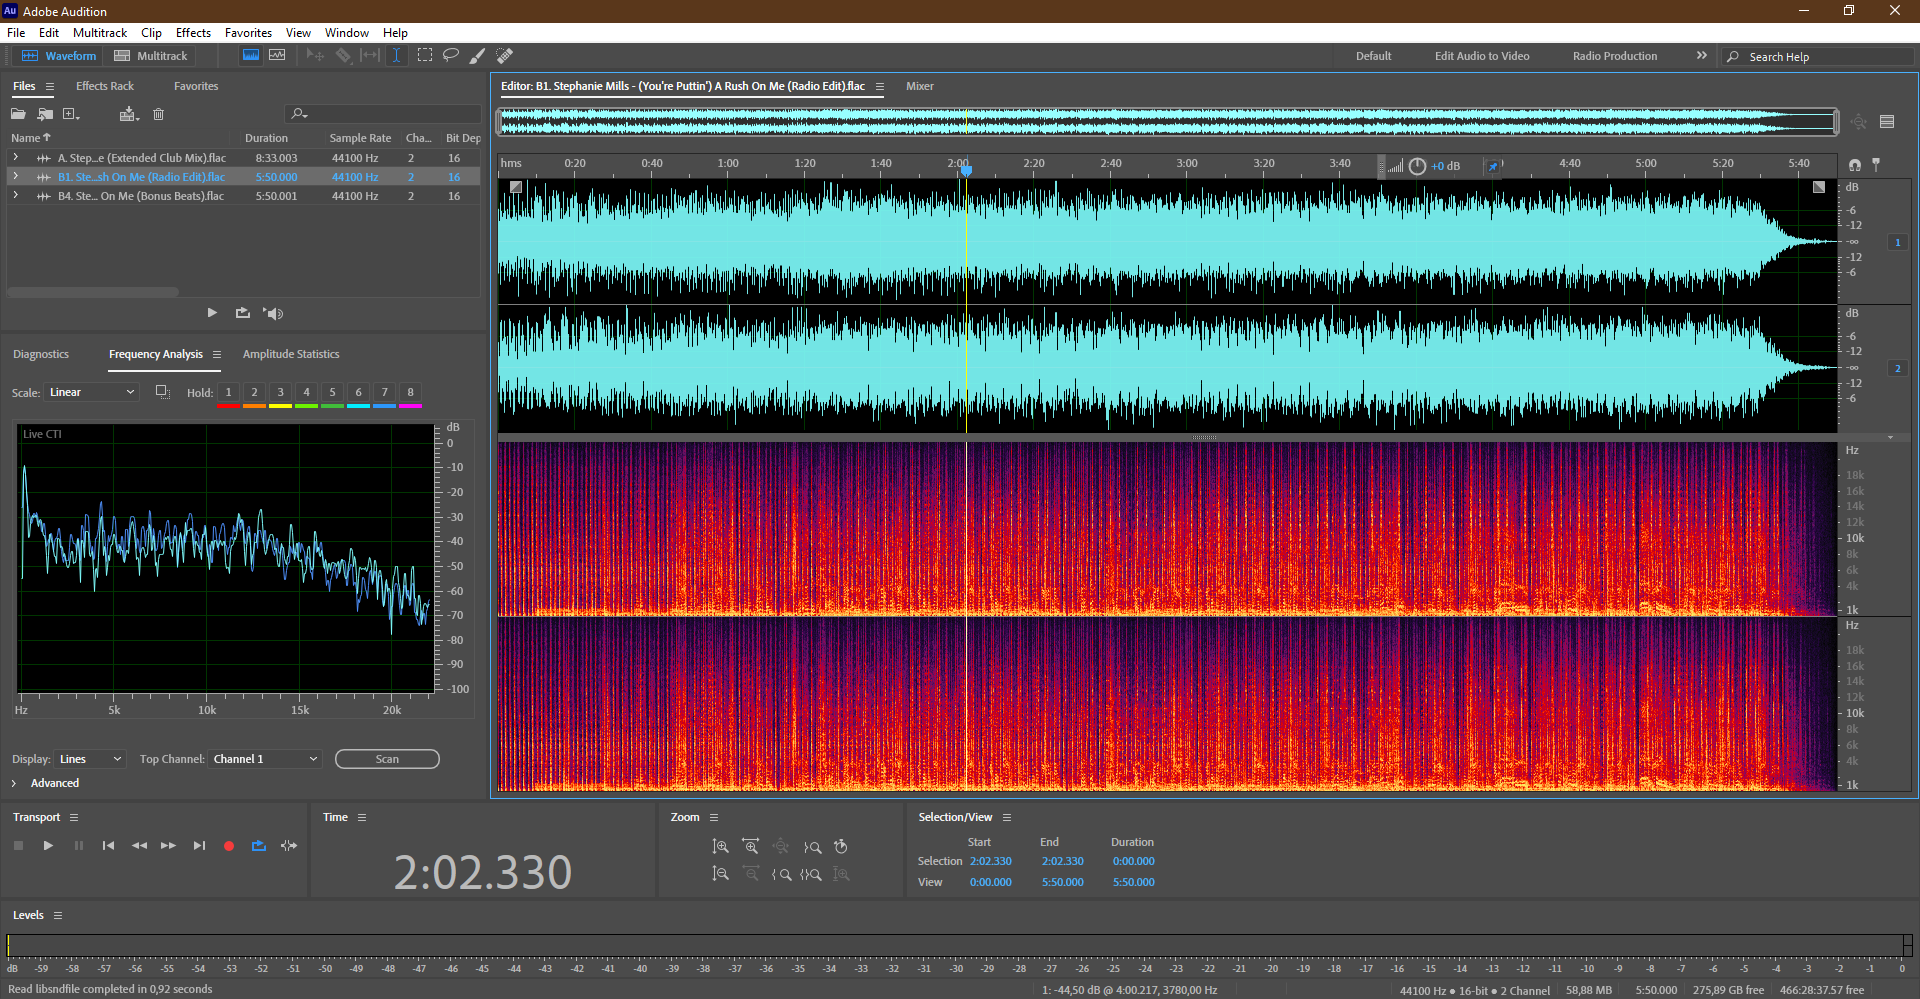Click the red Hold 1 swatch button
Viewport: 1920px width, 999px height.
(228, 393)
